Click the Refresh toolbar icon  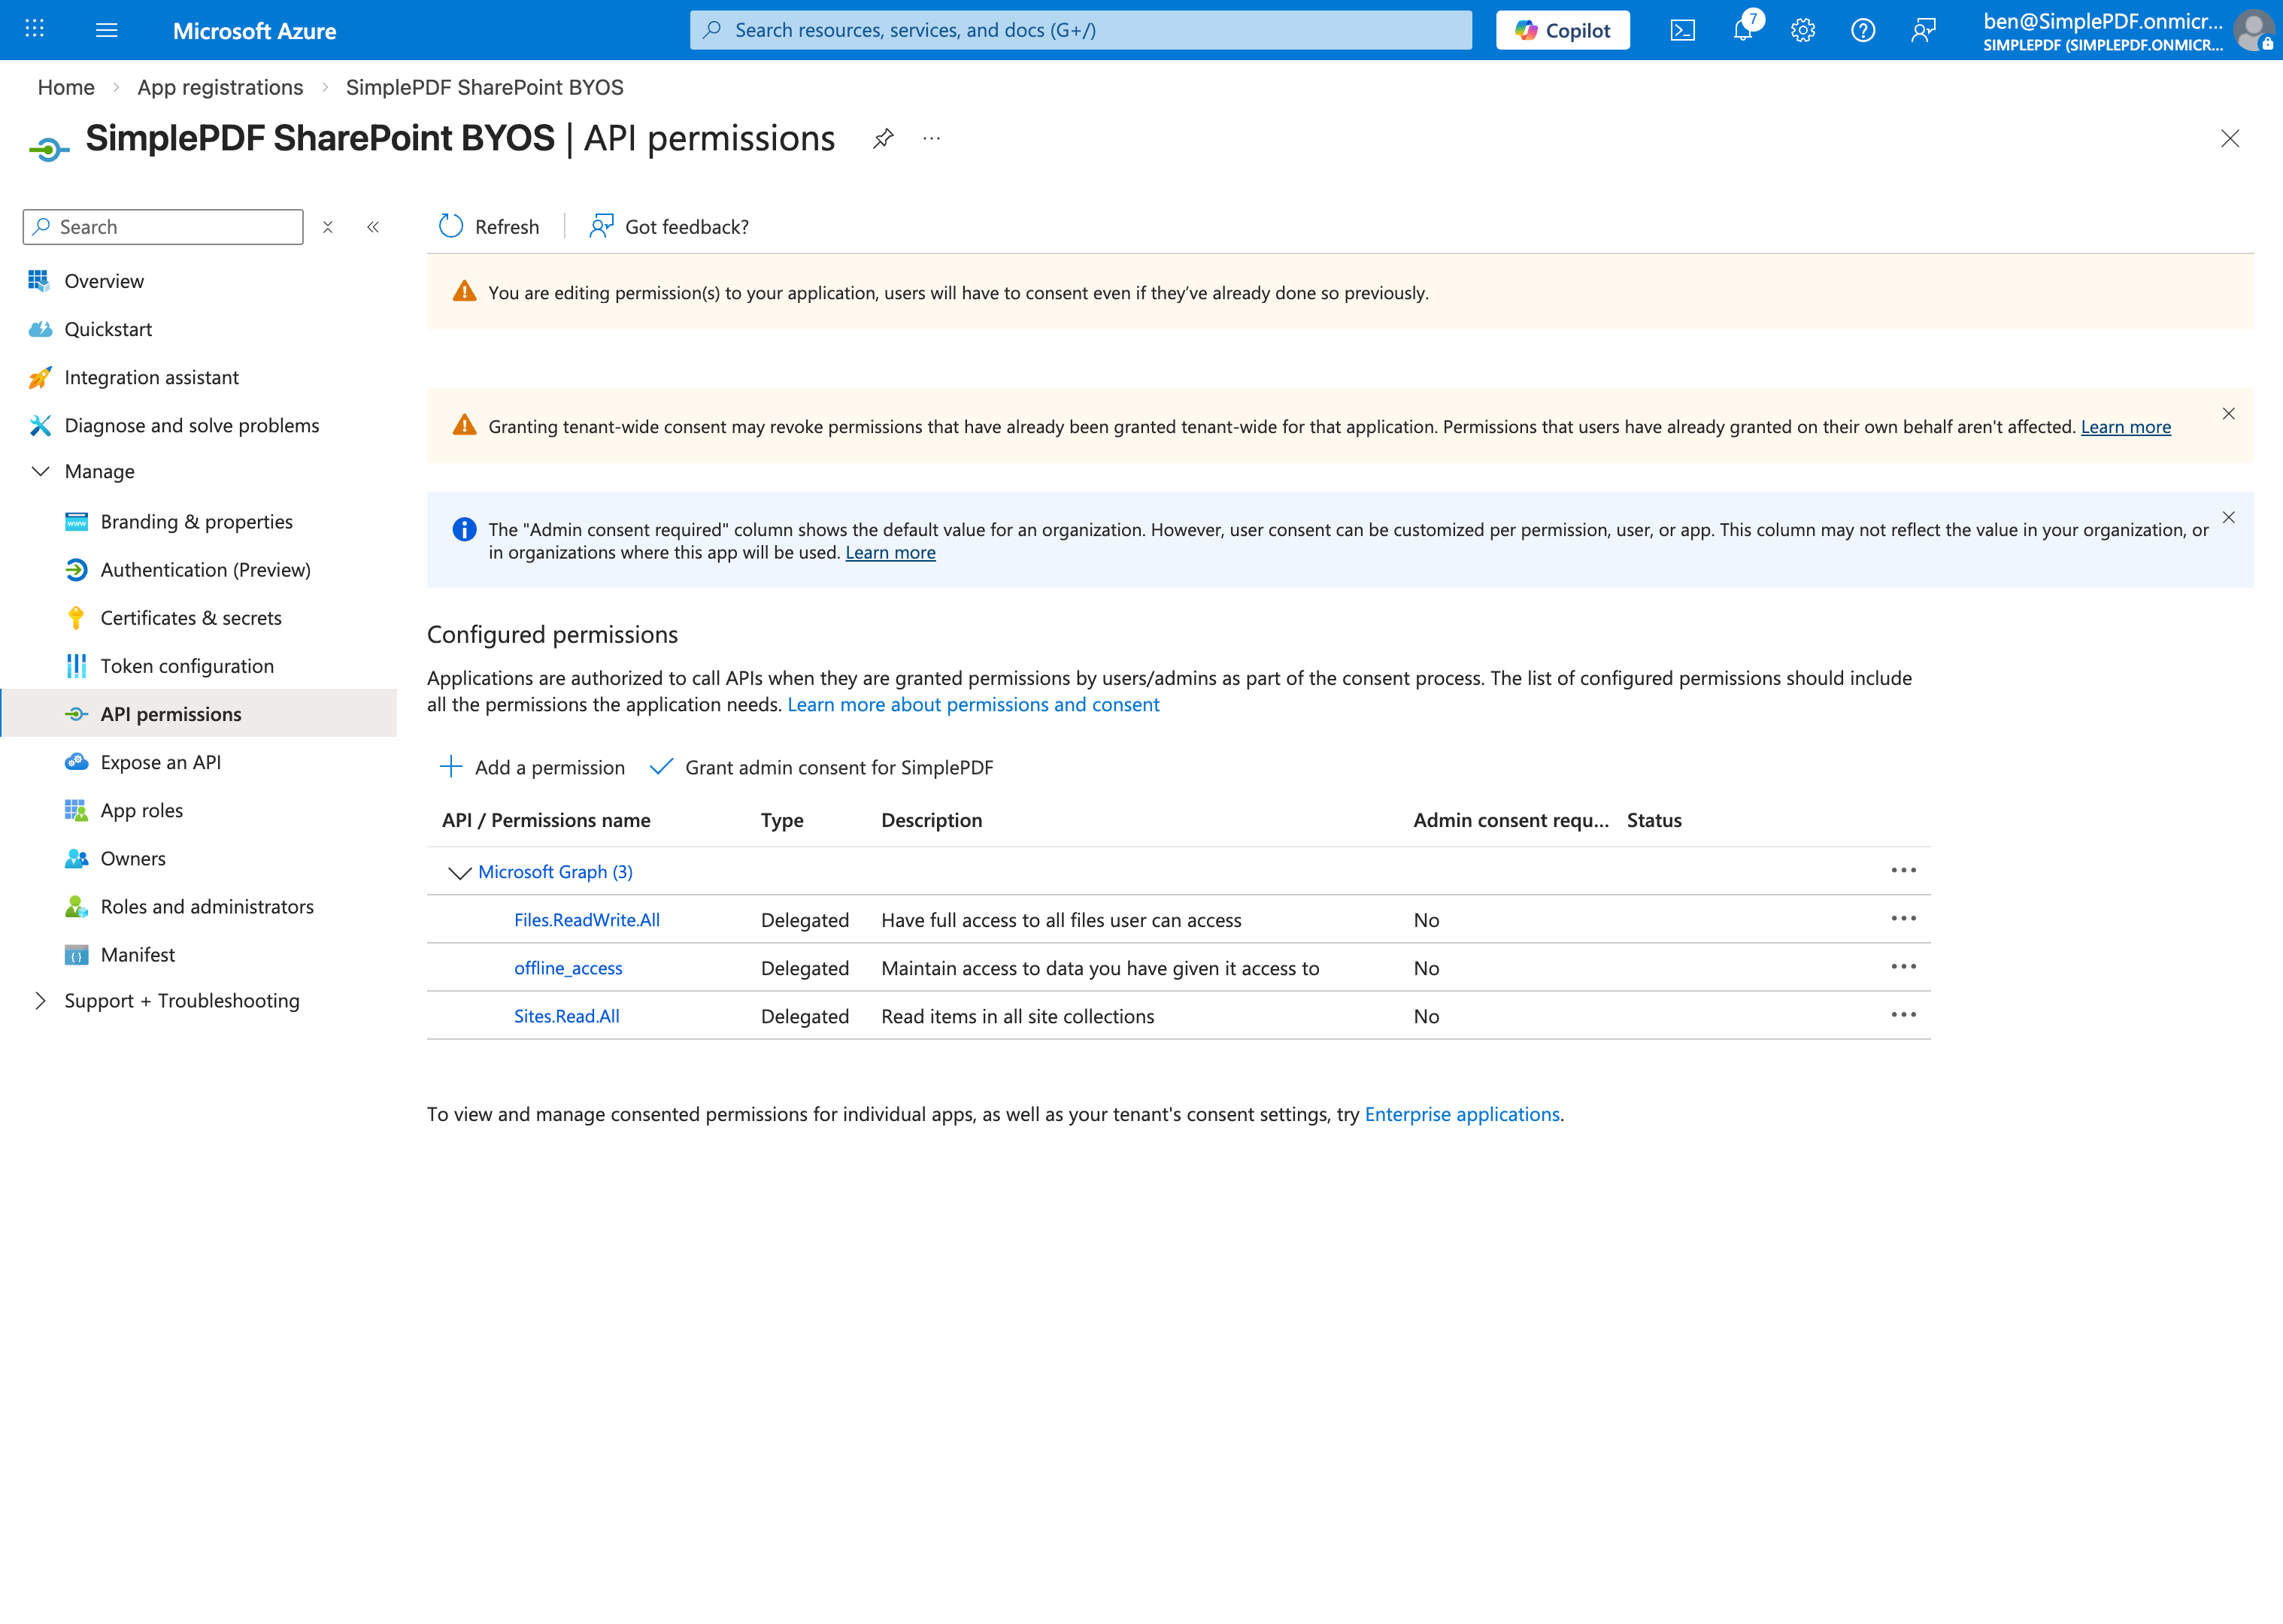(x=451, y=226)
